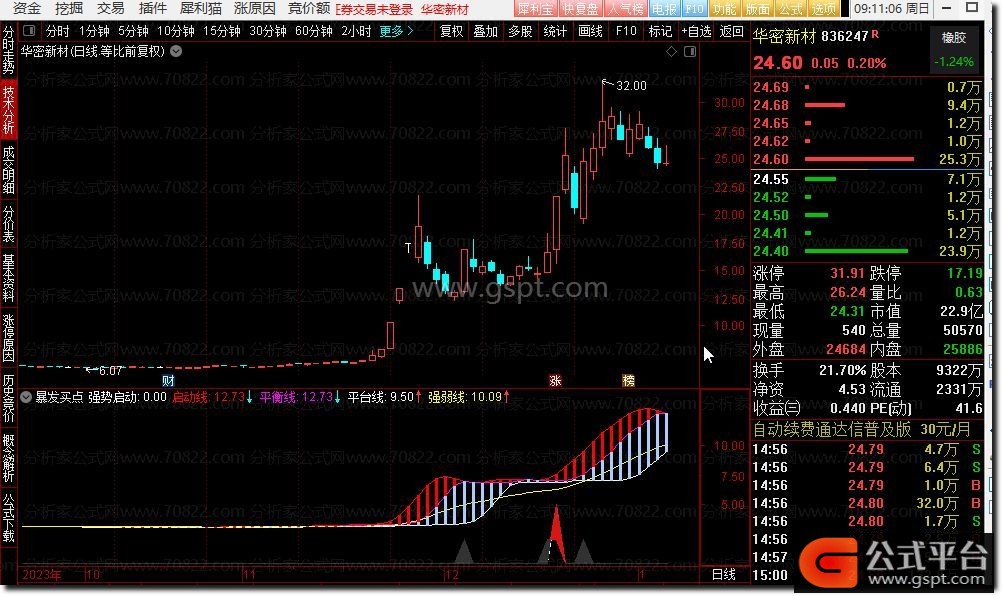
Task: Click the 财 marker on the timeline
Action: click(168, 381)
